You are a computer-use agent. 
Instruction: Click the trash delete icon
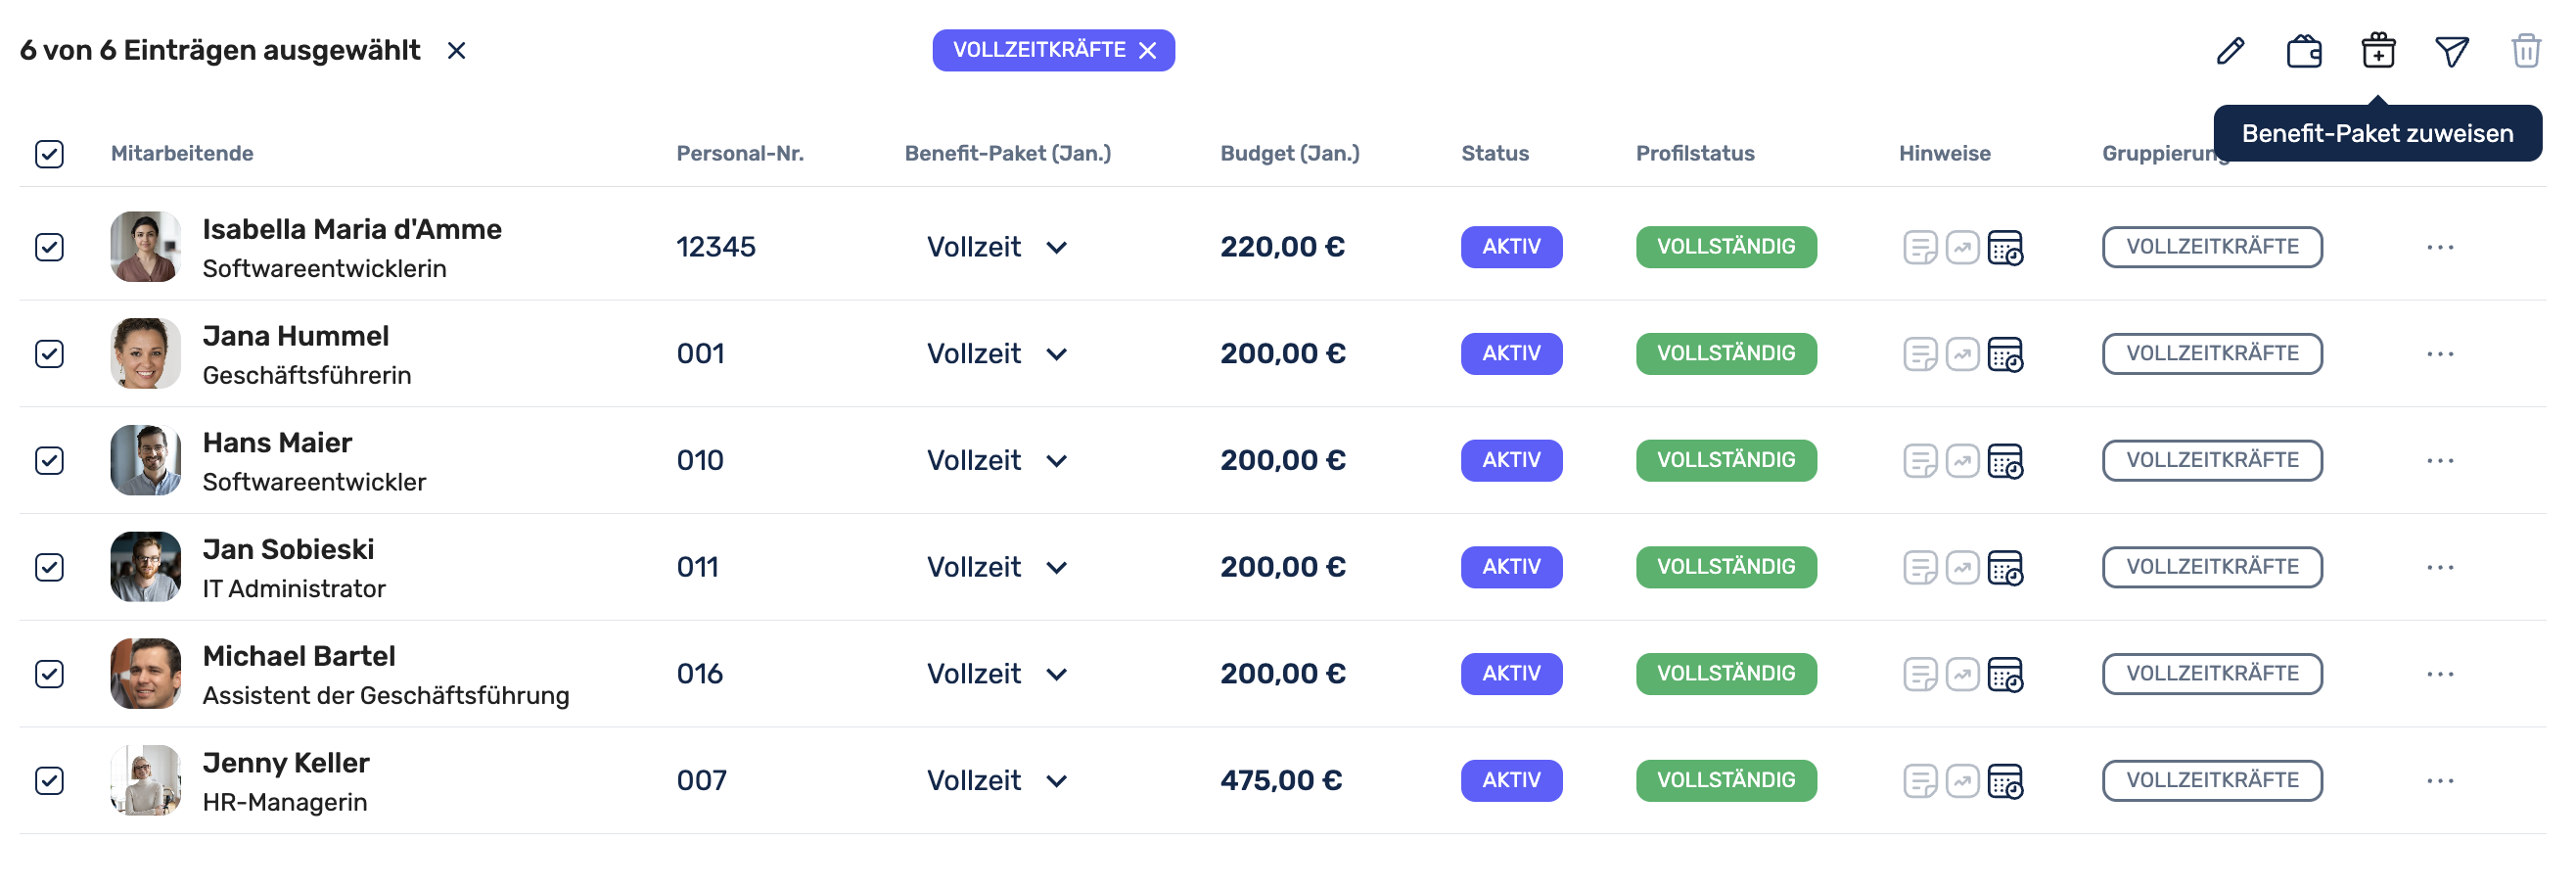click(2525, 50)
